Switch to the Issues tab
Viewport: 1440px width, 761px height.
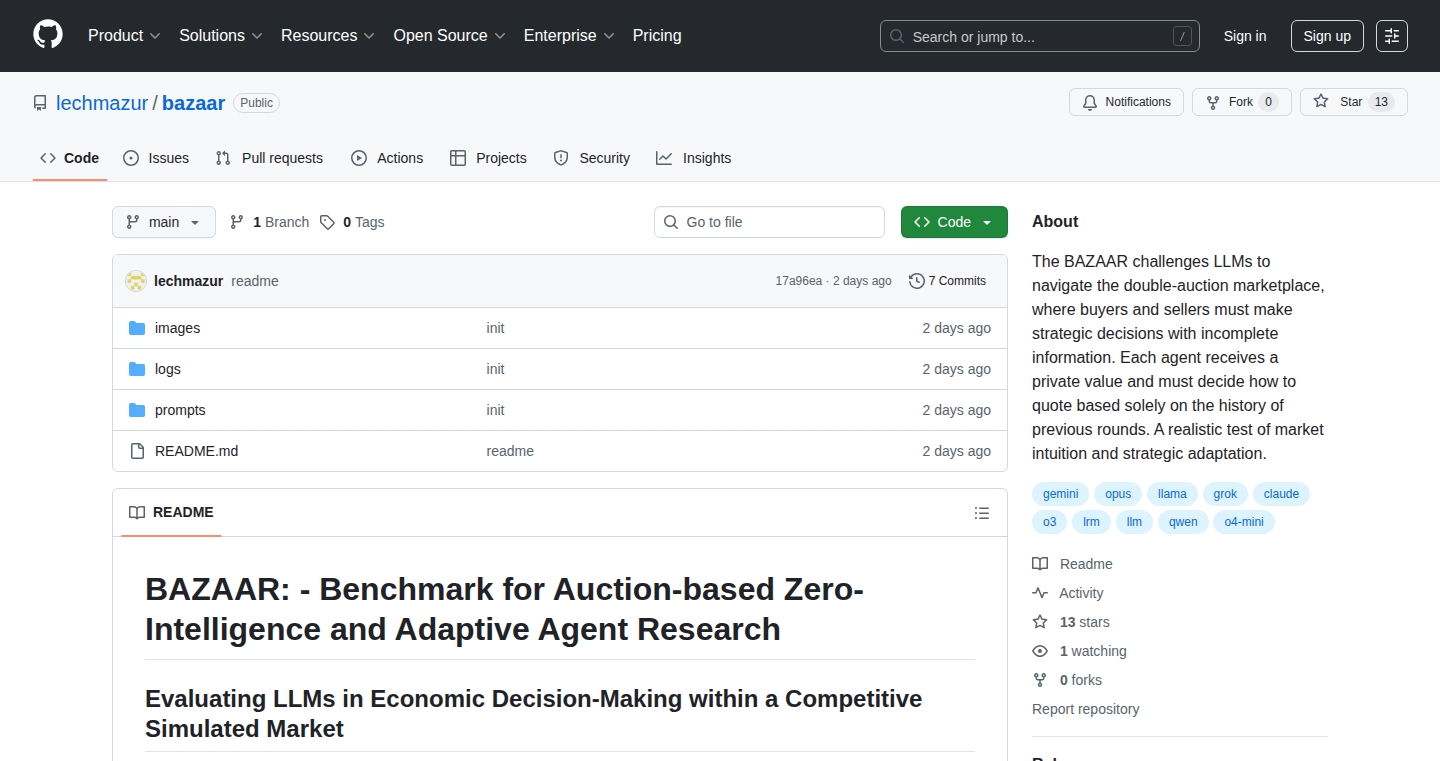click(x=156, y=158)
